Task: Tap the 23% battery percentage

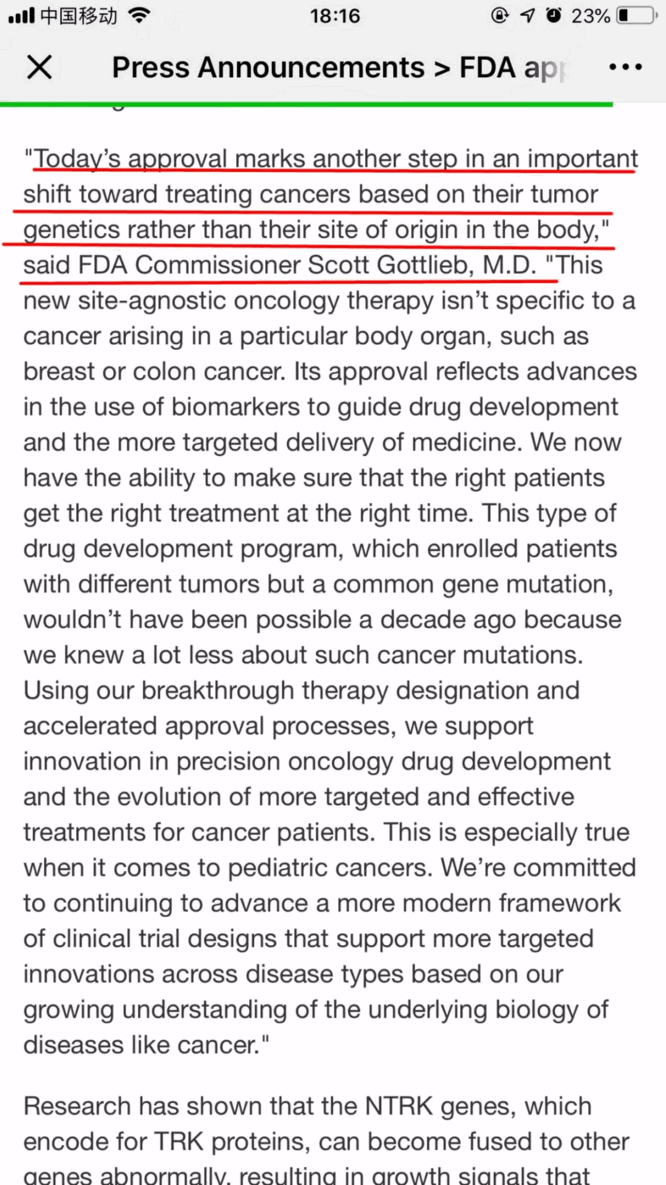Action: coord(591,16)
